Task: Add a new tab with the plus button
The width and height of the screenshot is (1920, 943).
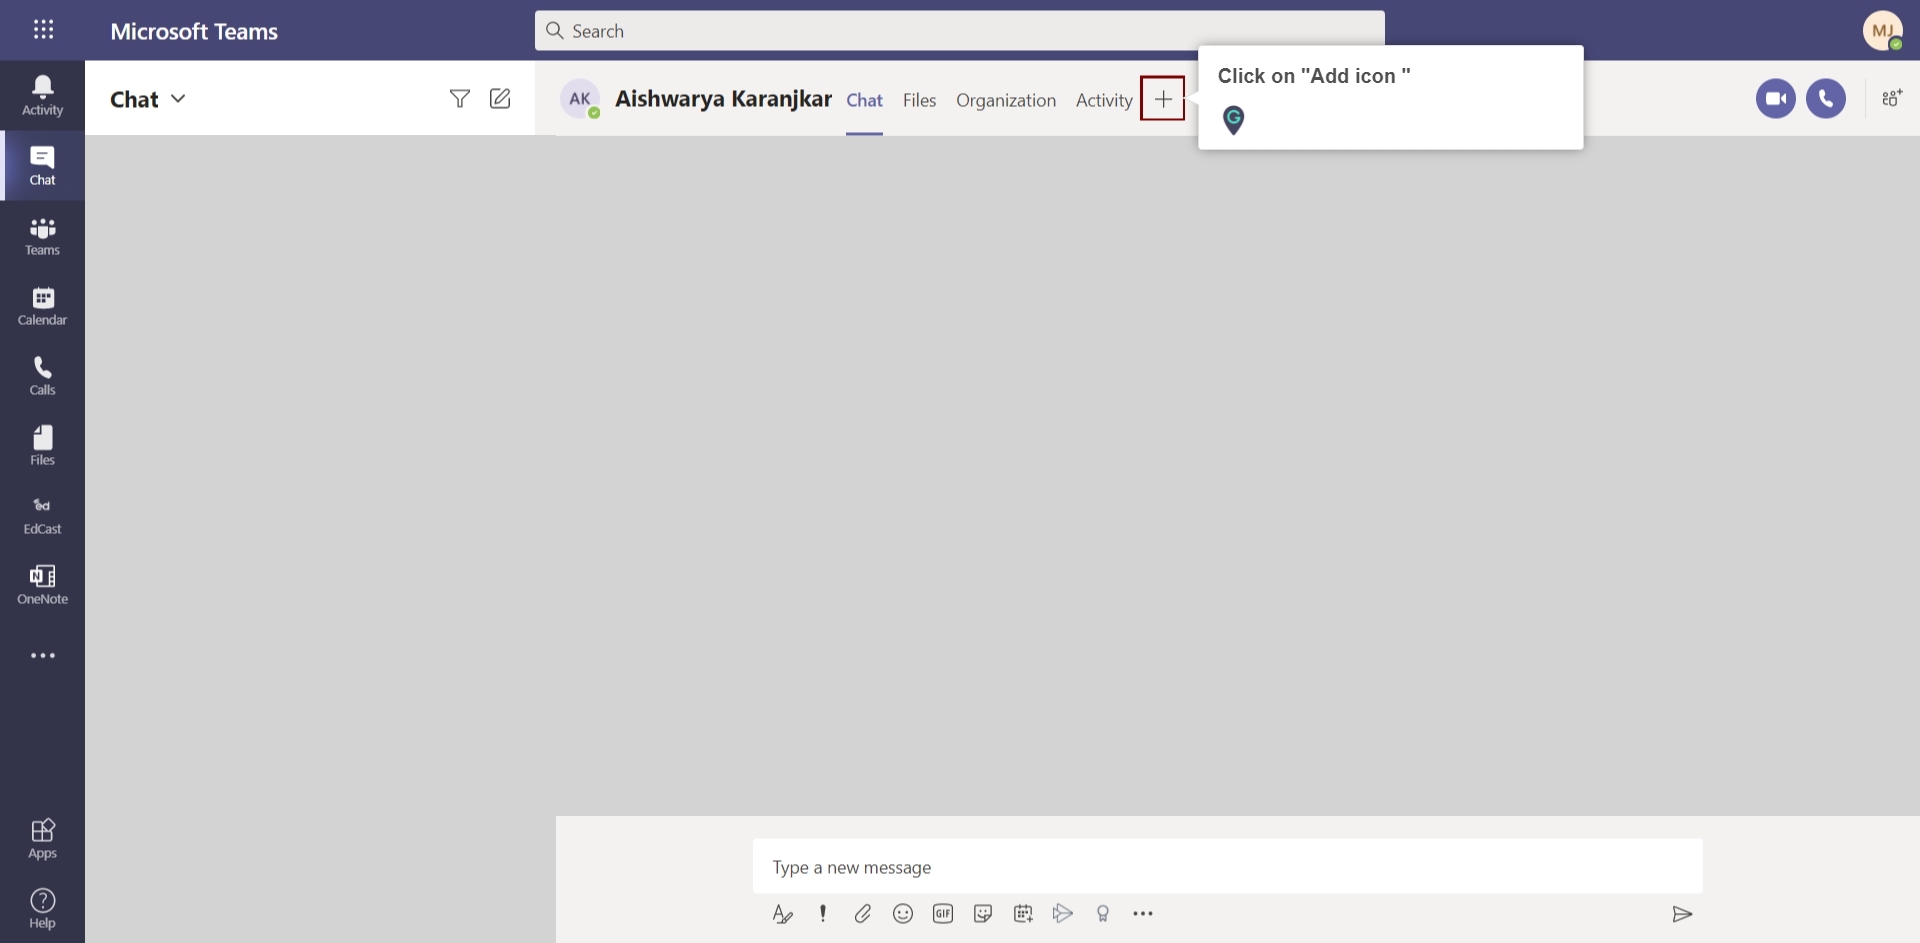Action: pos(1163,98)
